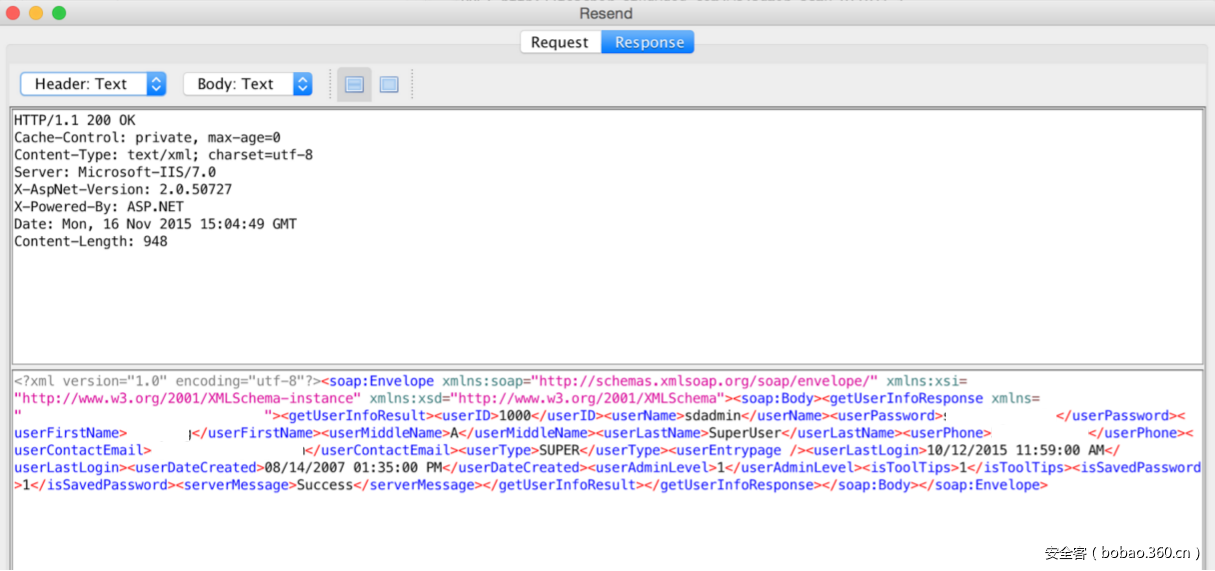Click the Resend window title bar
The image size is (1215, 571).
(606, 13)
